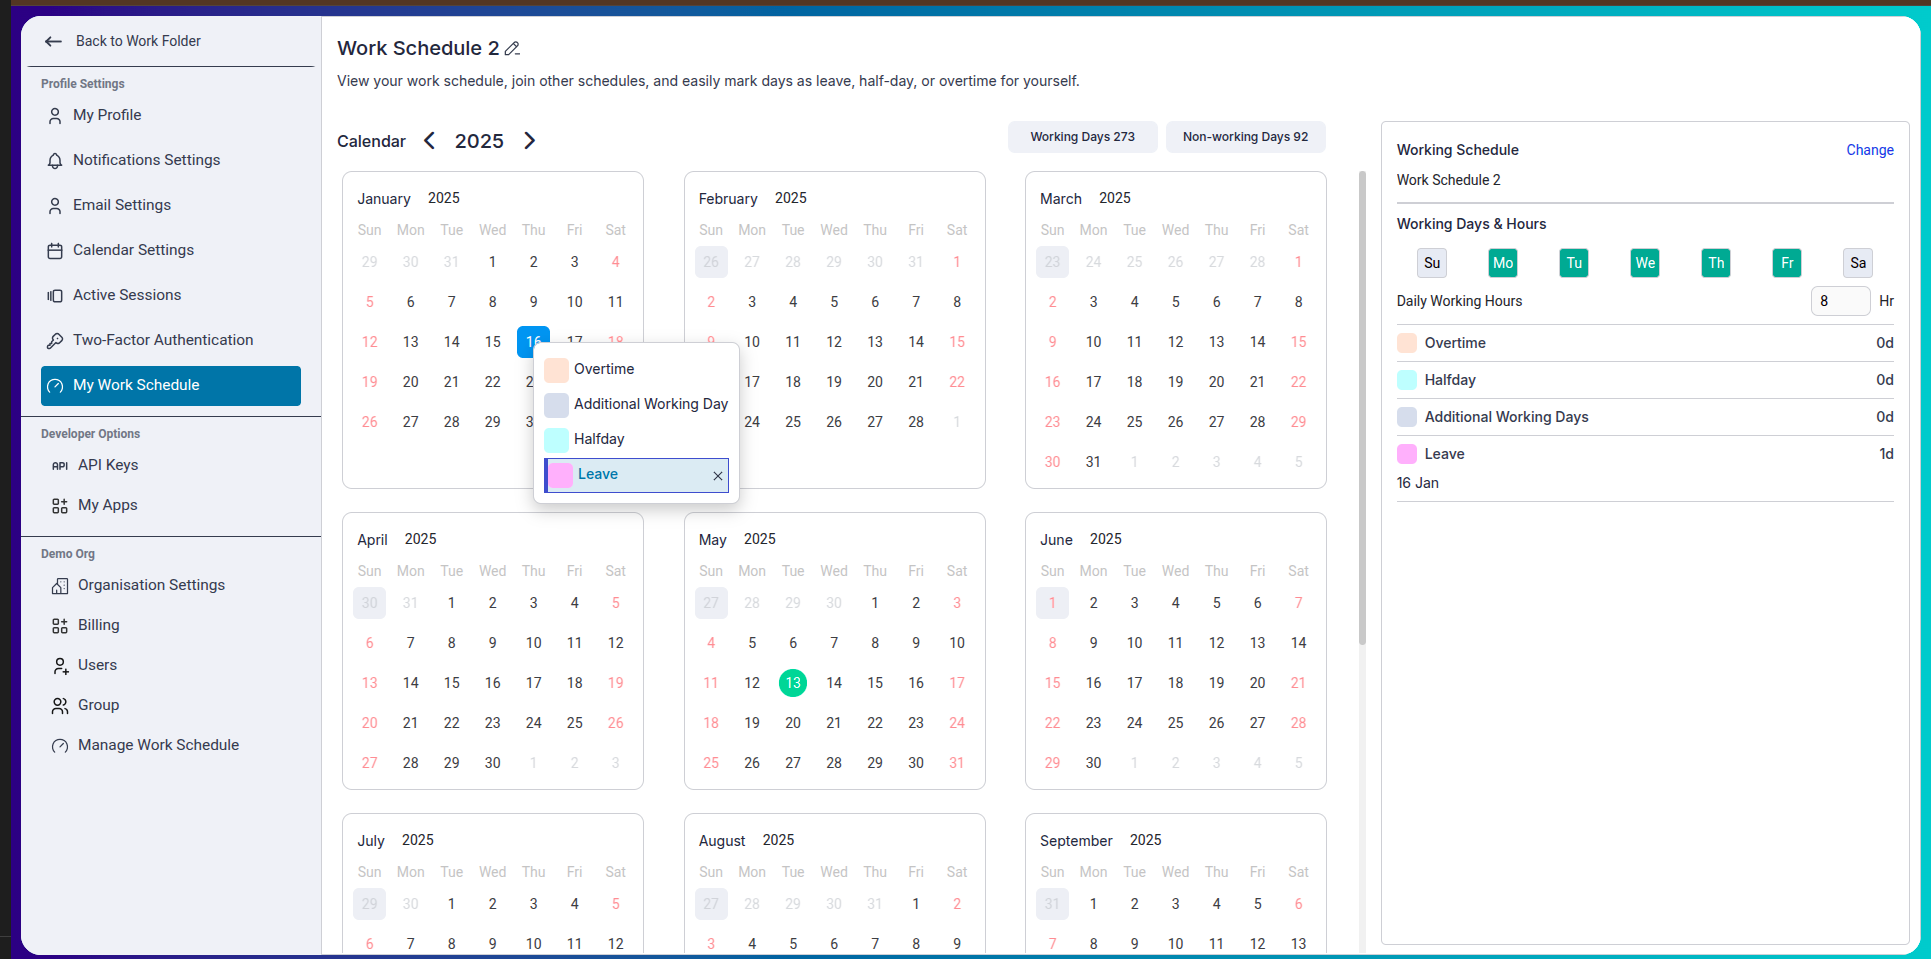Screen dimensions: 1931x959
Task: Click the Working Days 273 button
Action: click(x=1082, y=137)
